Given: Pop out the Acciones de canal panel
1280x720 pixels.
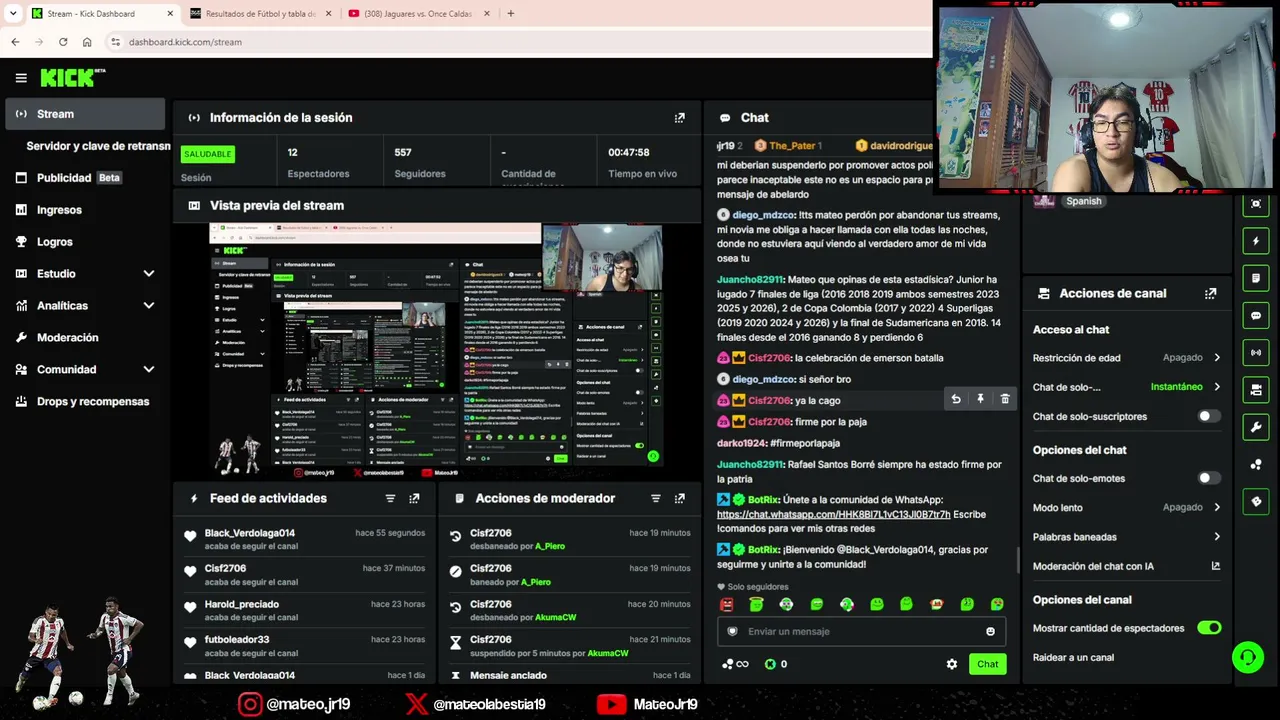Looking at the screenshot, I should click(1211, 294).
